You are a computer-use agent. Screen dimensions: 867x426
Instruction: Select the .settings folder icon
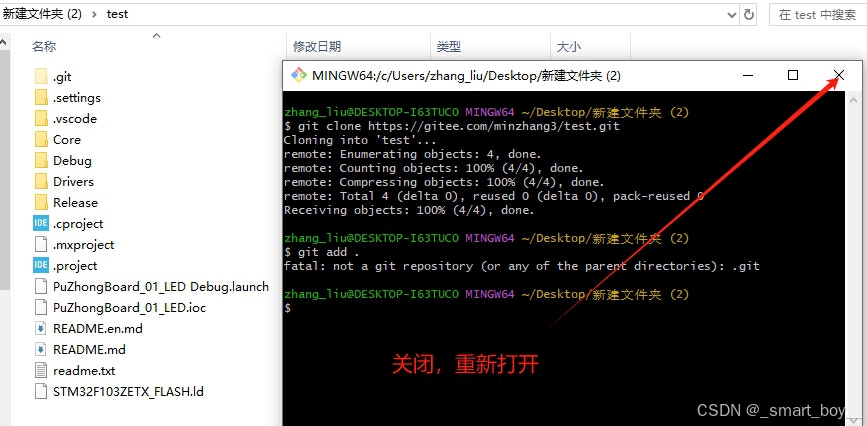coord(41,97)
